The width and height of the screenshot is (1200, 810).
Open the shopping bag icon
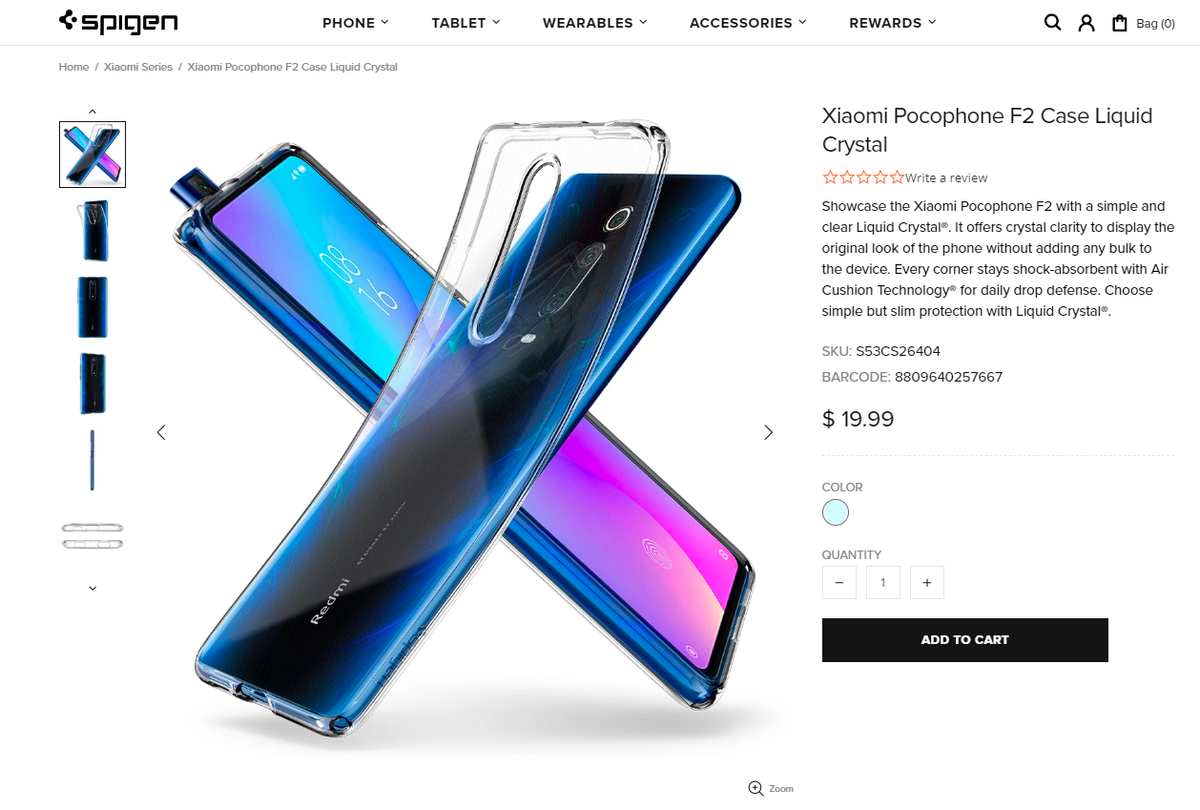click(x=1120, y=23)
